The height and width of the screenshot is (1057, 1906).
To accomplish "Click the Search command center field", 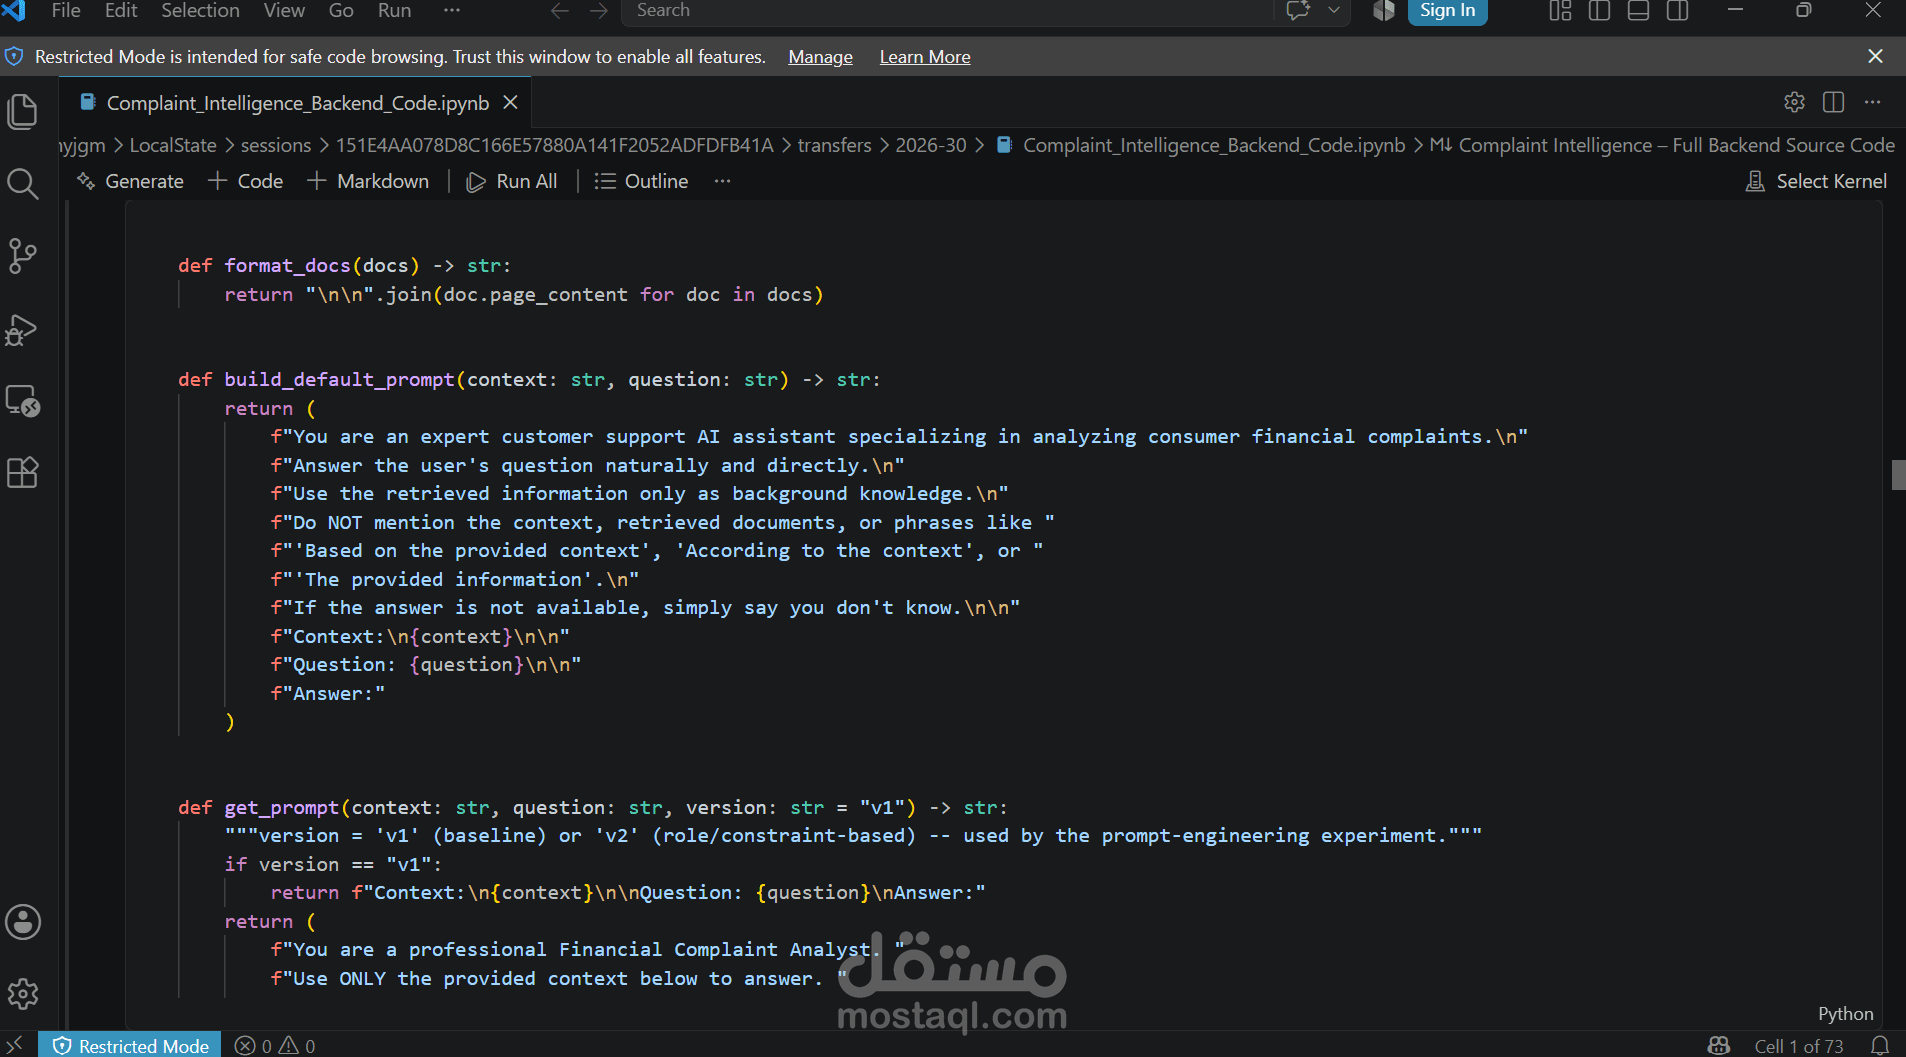I will pos(946,10).
